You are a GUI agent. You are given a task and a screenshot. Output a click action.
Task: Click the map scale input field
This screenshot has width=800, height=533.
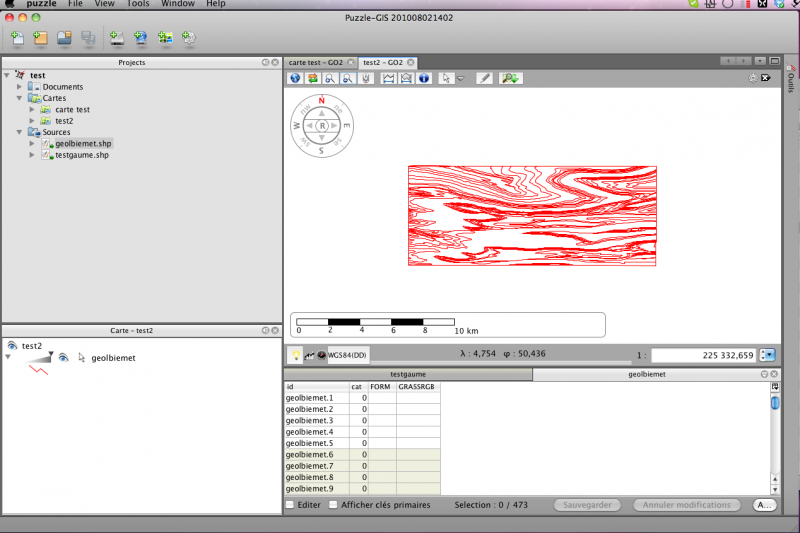704,355
